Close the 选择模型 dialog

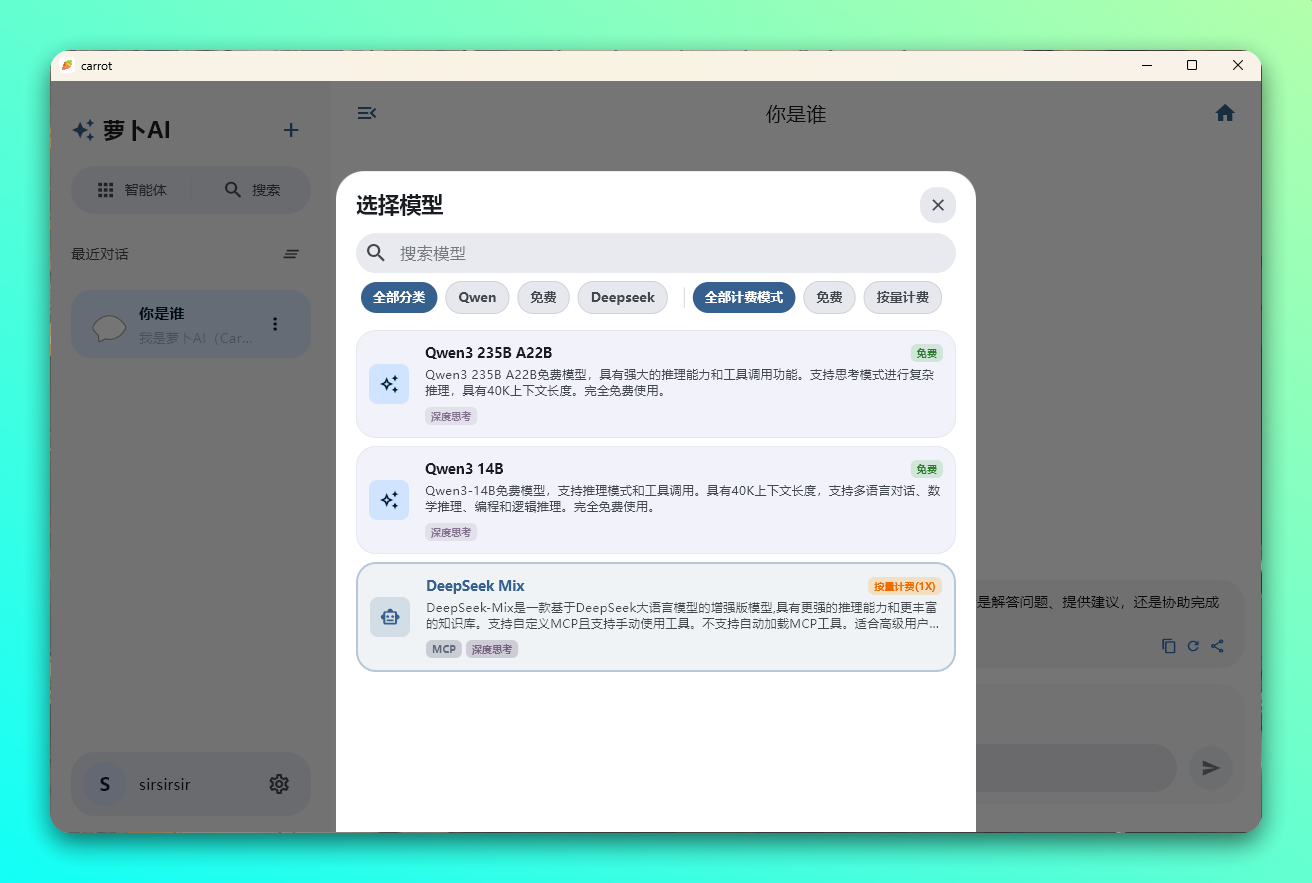pyautogui.click(x=937, y=205)
